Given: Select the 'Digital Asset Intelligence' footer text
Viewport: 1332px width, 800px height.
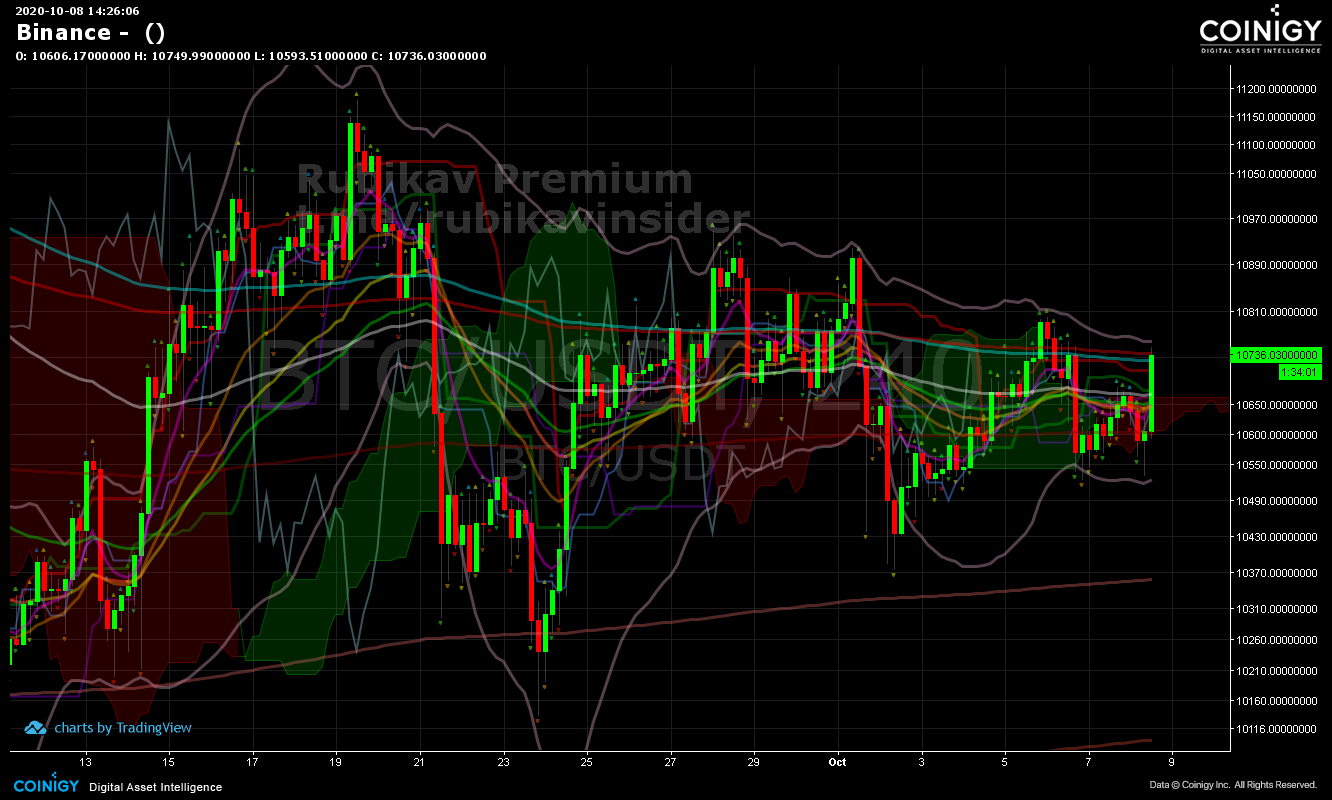Looking at the screenshot, I should point(155,787).
